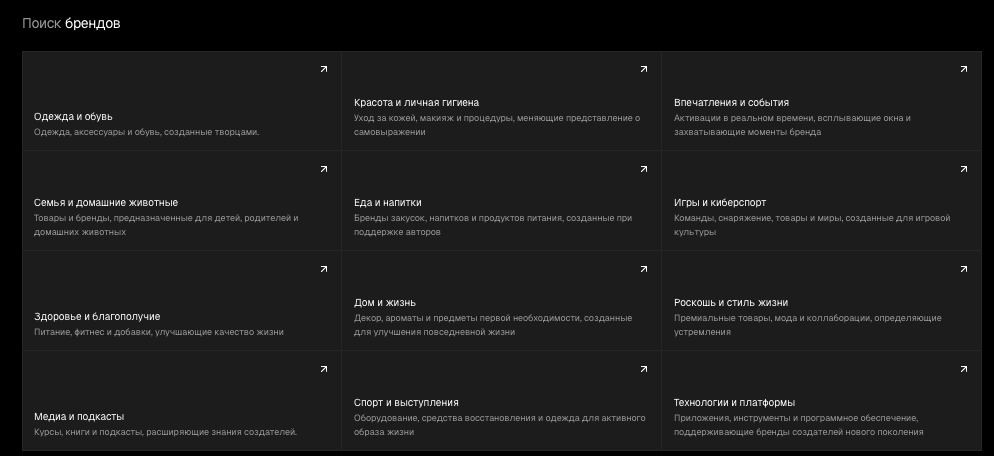Click arrow icon on Семья и домашние животные
Image resolution: width=994 pixels, height=456 pixels.
[x=323, y=169]
